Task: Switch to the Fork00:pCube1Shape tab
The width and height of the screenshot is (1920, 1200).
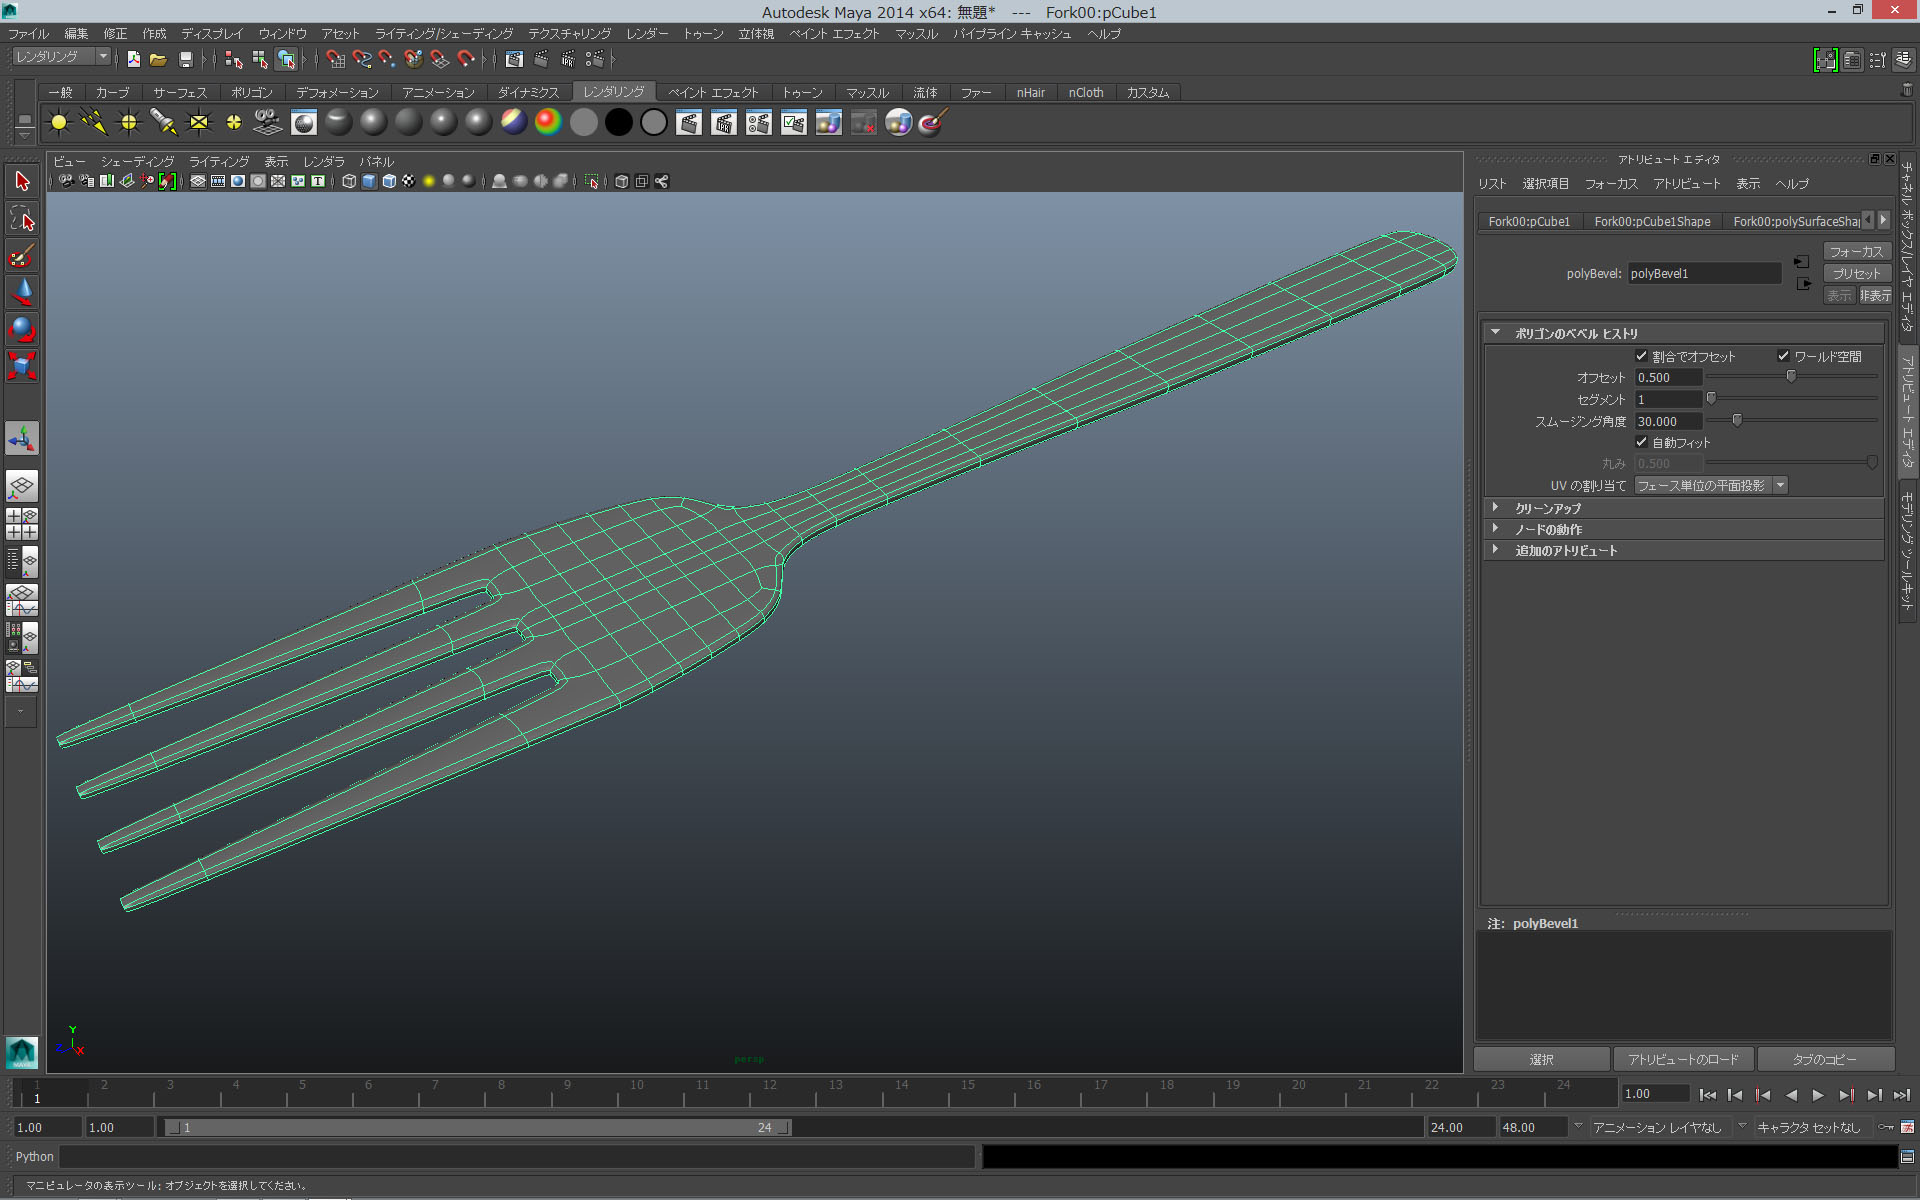Action: click(1652, 221)
